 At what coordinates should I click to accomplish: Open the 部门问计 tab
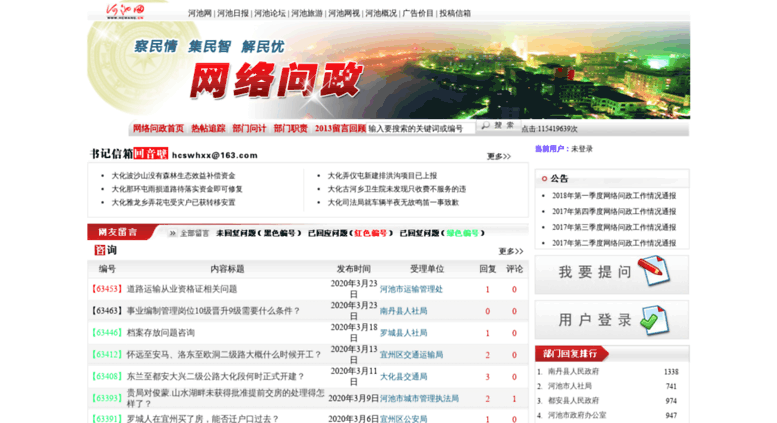[x=249, y=129]
